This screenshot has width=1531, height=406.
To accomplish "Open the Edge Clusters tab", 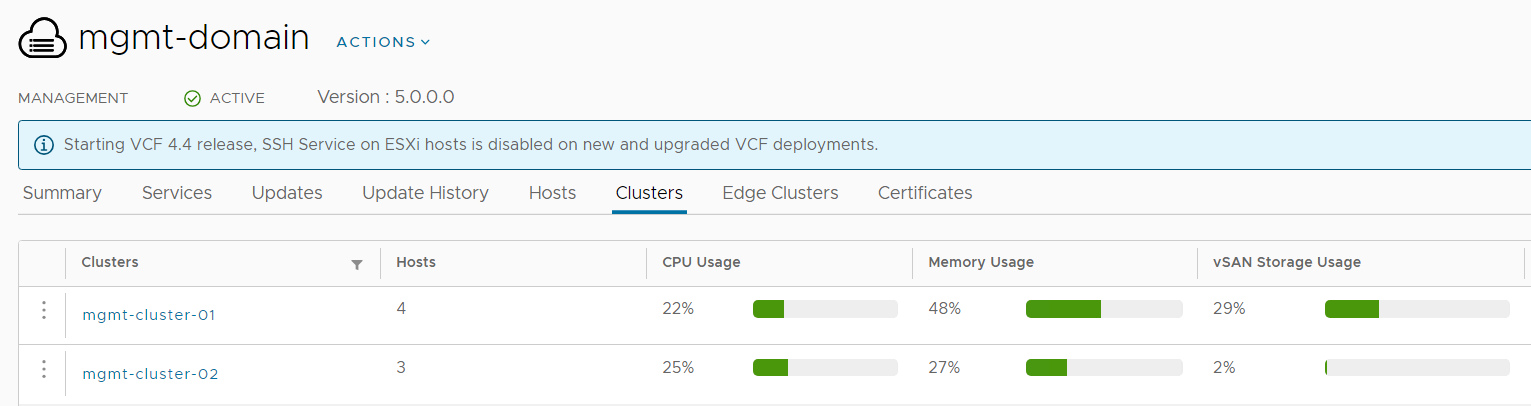I will [x=780, y=193].
